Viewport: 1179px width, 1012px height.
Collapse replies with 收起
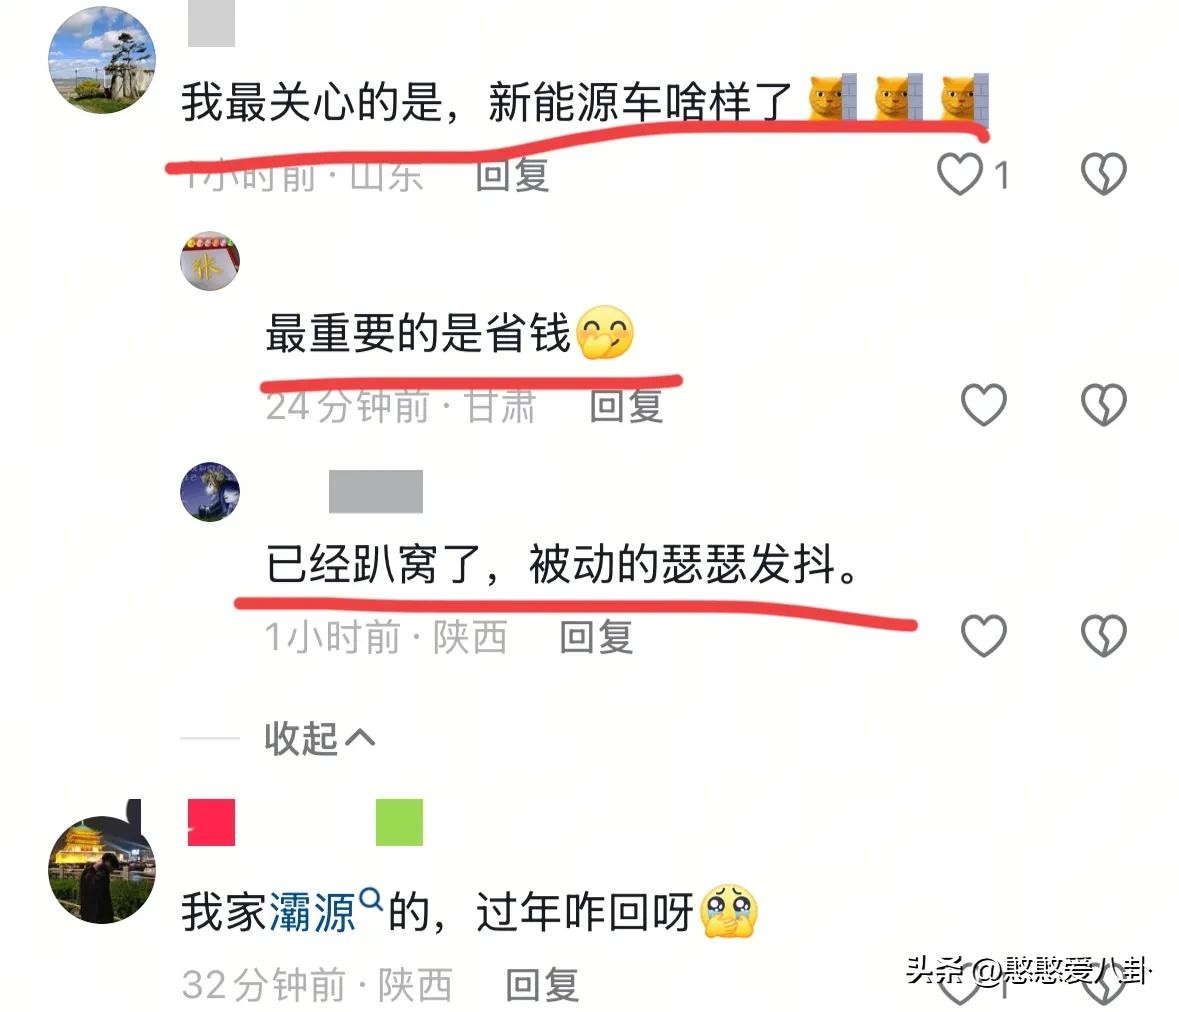(x=320, y=738)
